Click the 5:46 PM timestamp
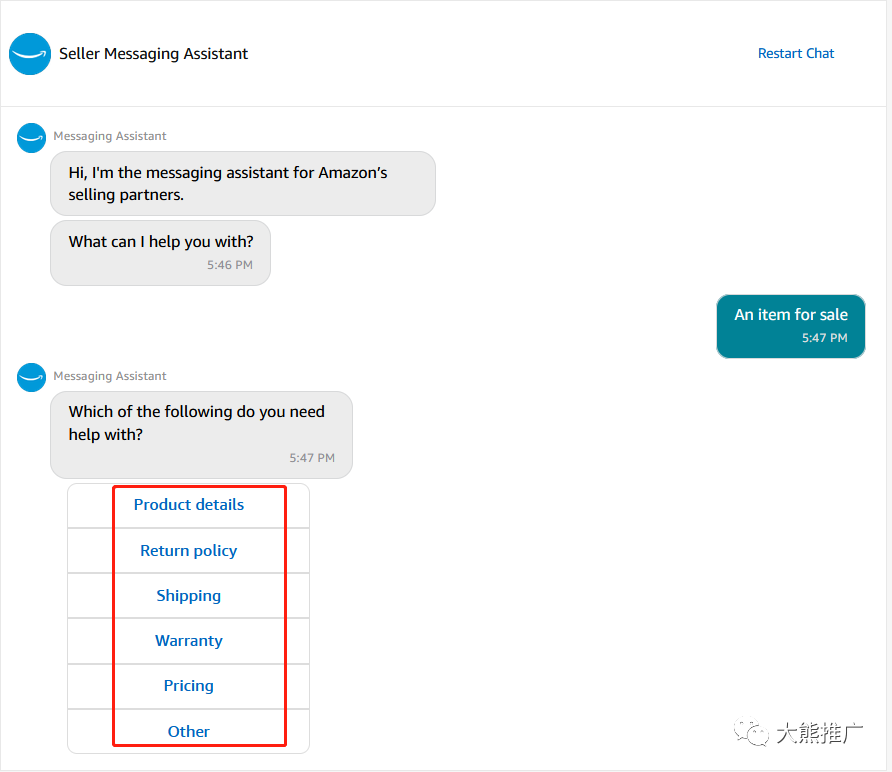This screenshot has height=772, width=892. (x=230, y=265)
